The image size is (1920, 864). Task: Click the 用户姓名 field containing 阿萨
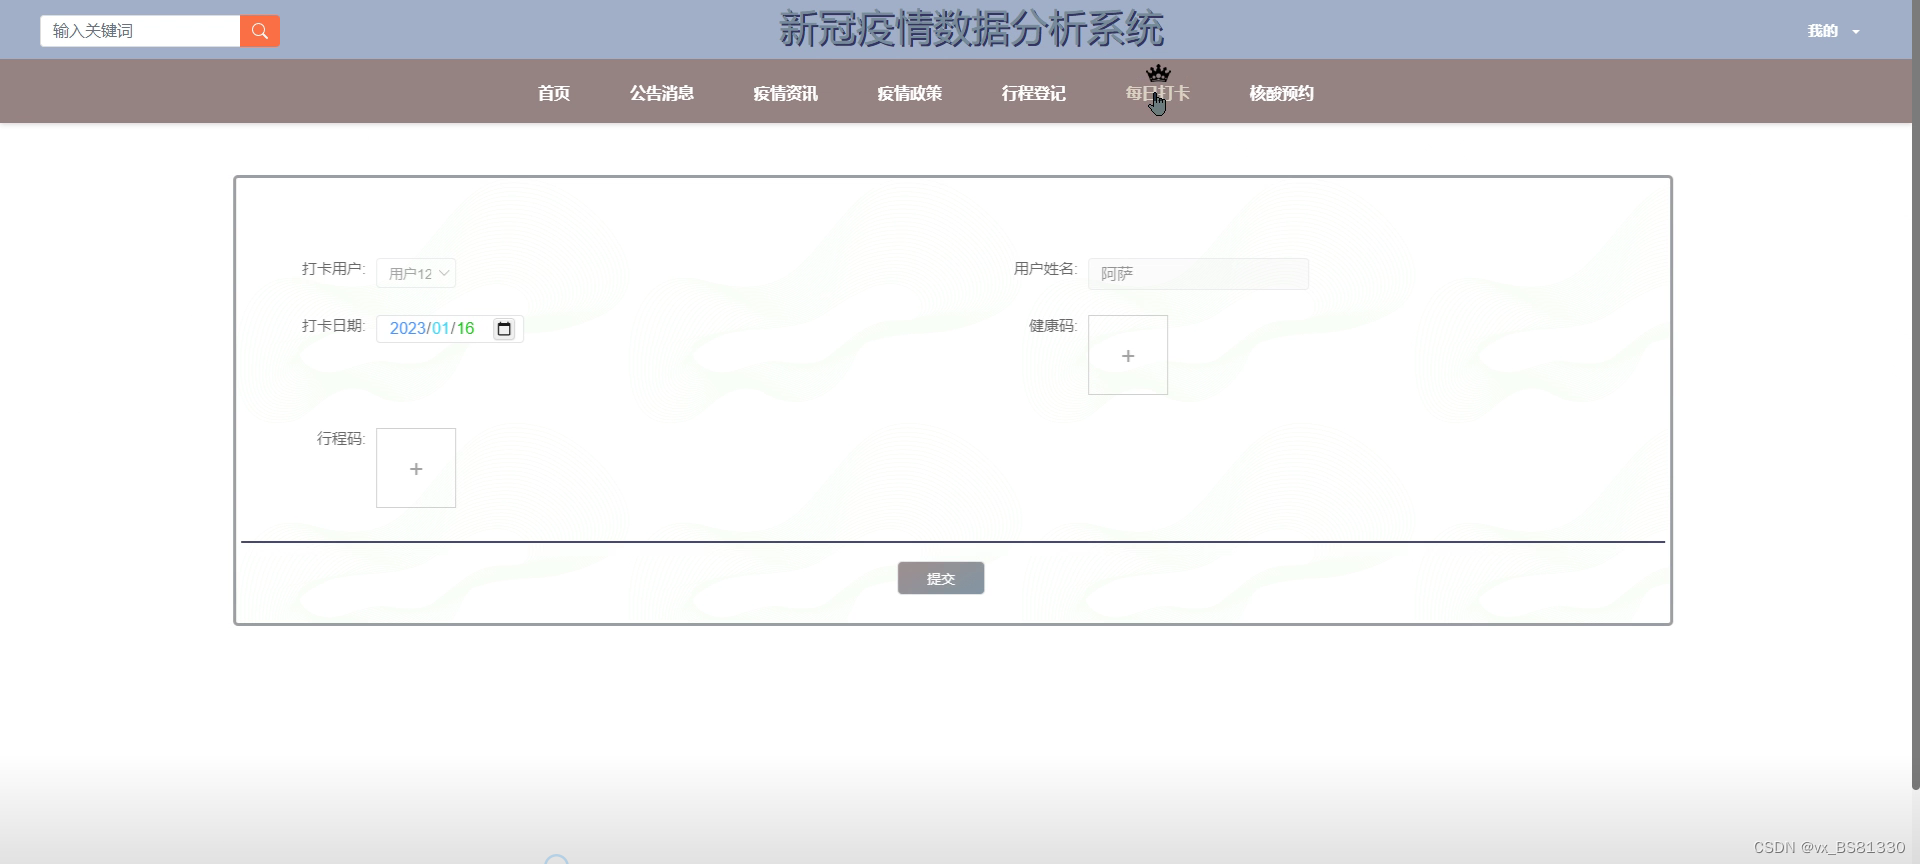(1198, 274)
